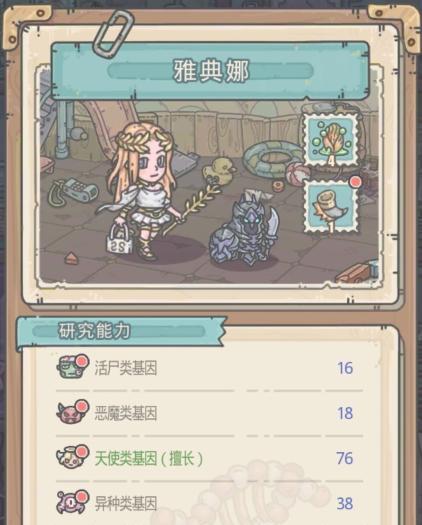Click the paperclip on the card
Screen dimensions: 422x525
click(x=113, y=33)
